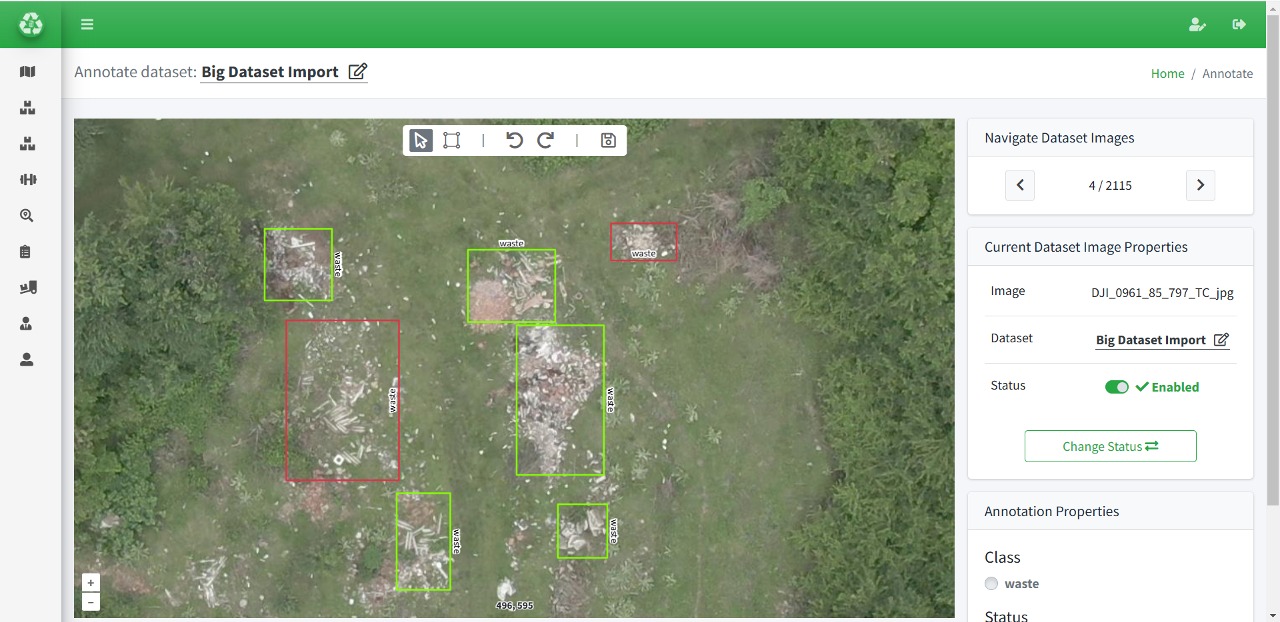The width and height of the screenshot is (1280, 622).
Task: Open the clipboard list icon in sidebar
Action: pos(26,252)
